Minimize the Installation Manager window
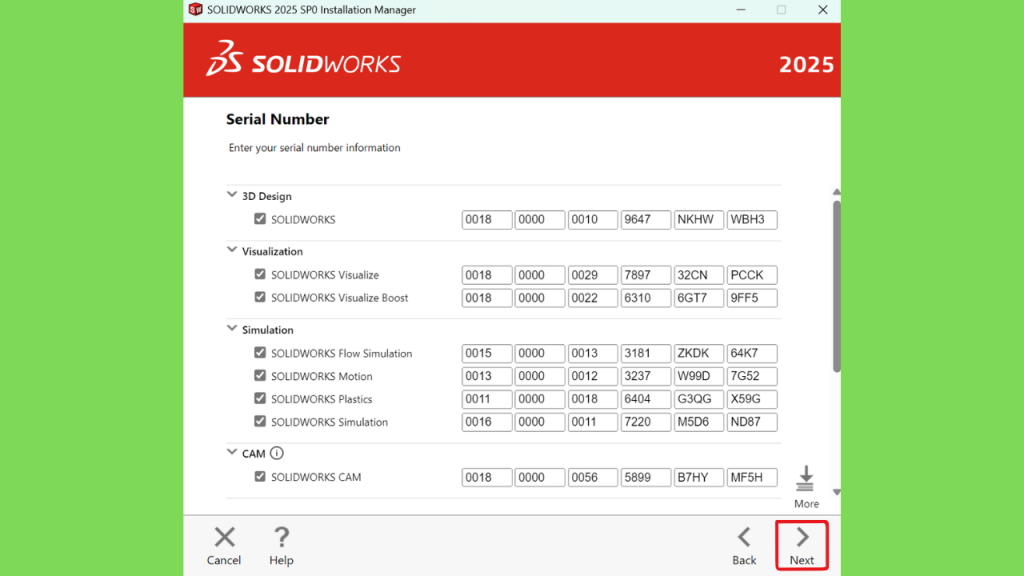 pyautogui.click(x=741, y=10)
